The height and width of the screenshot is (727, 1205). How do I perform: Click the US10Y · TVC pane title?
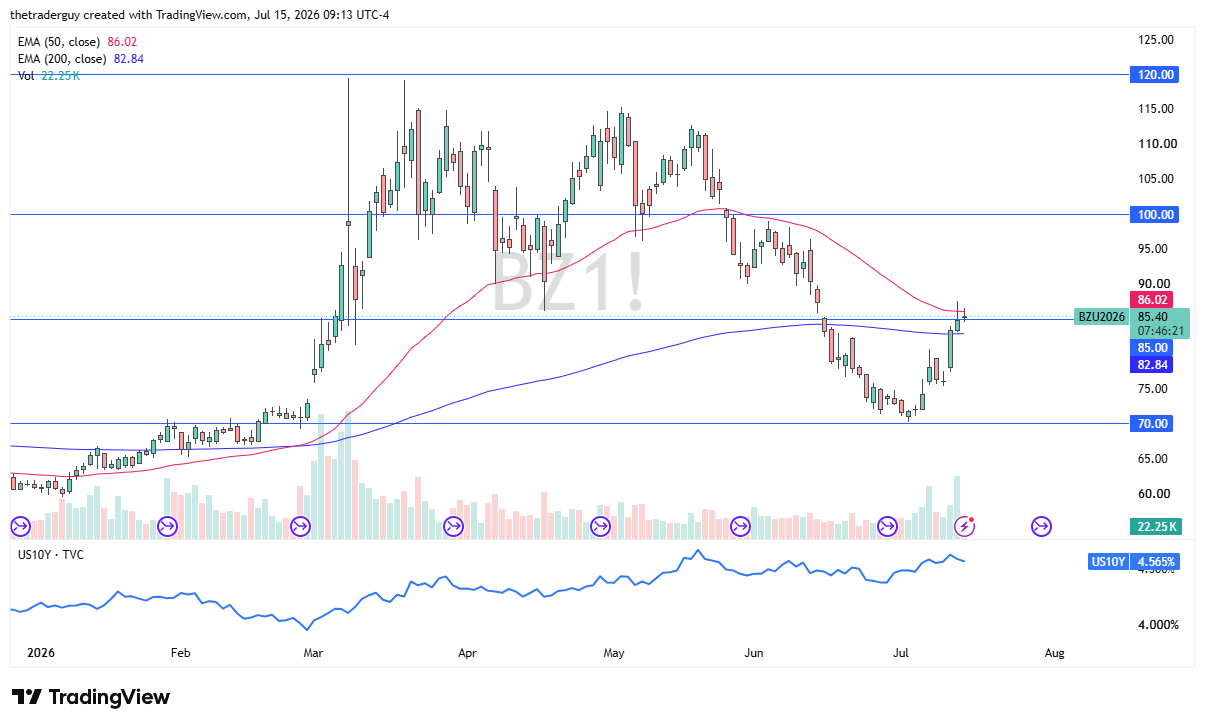click(x=52, y=553)
